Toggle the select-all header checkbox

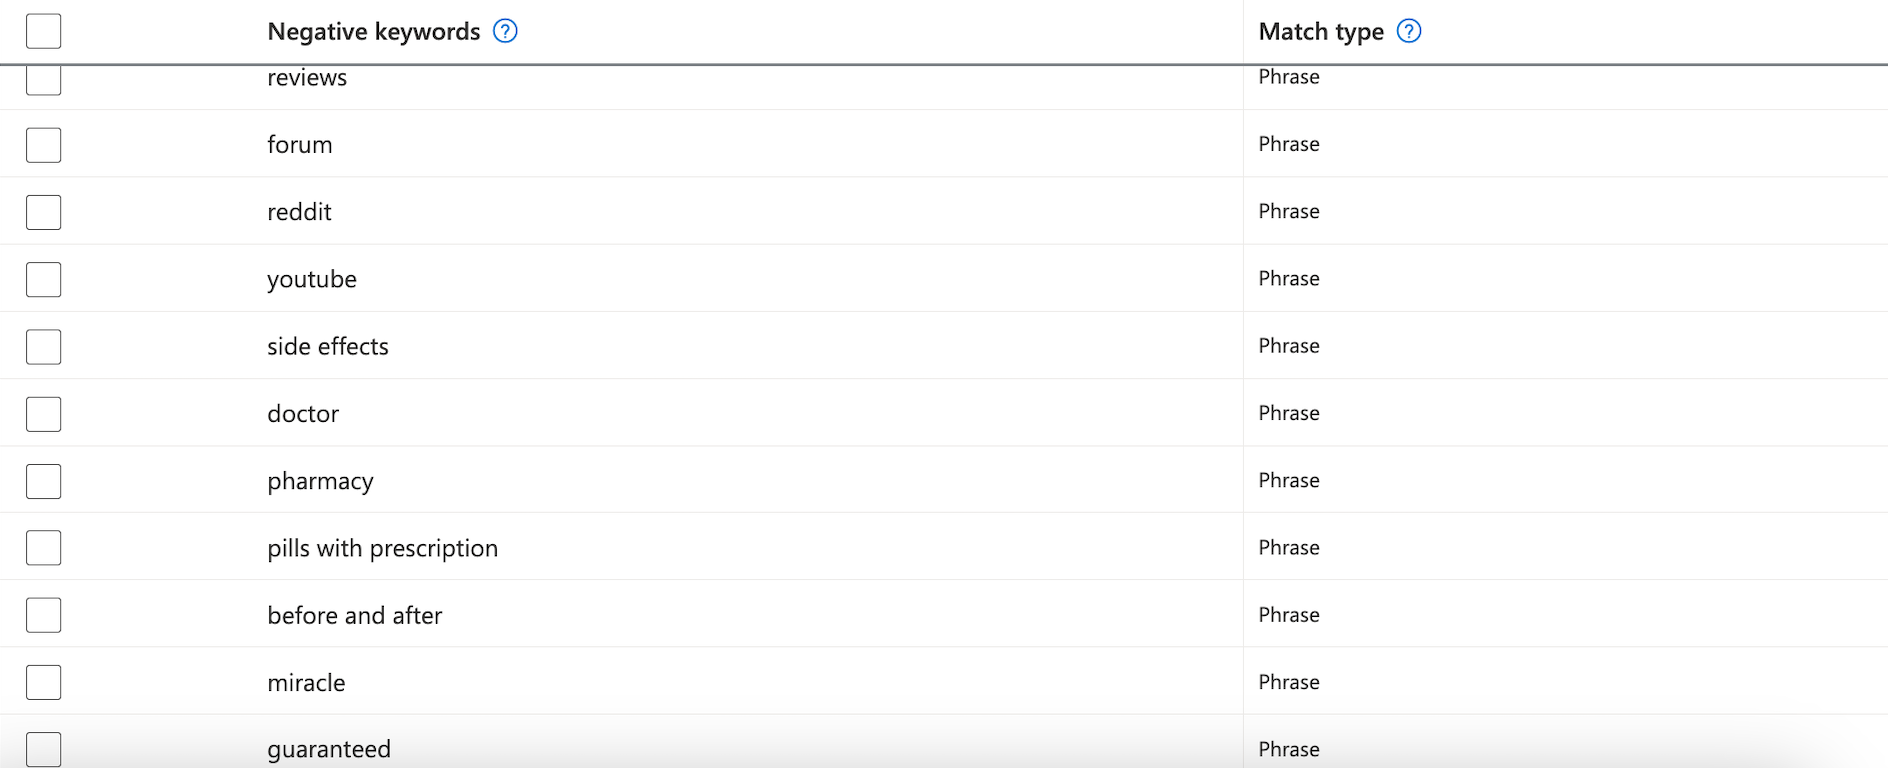point(44,31)
